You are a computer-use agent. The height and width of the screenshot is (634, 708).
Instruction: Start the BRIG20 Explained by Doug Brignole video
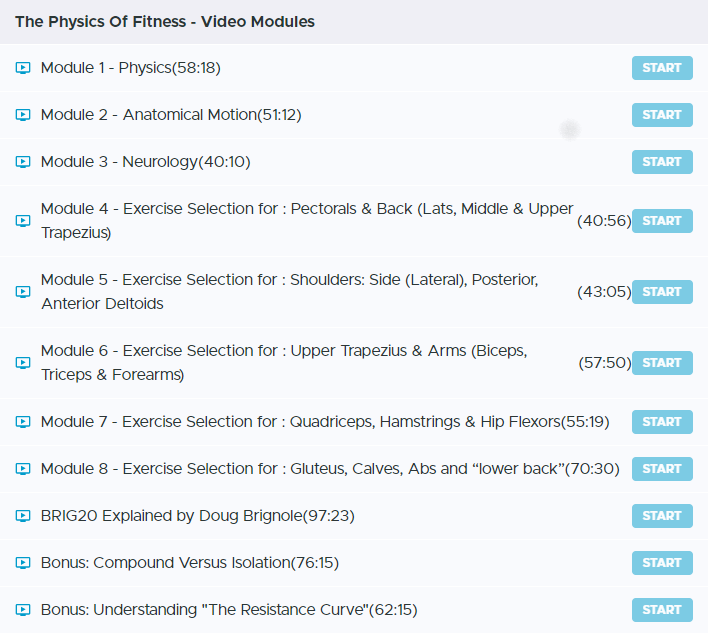(662, 516)
